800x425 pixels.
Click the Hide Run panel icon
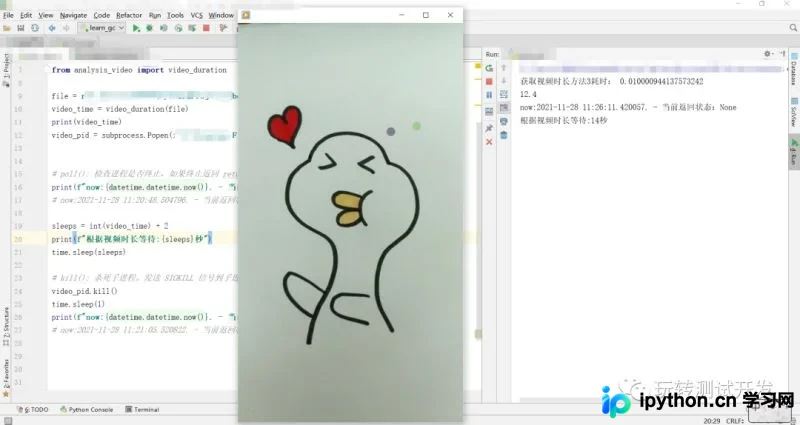[783, 54]
